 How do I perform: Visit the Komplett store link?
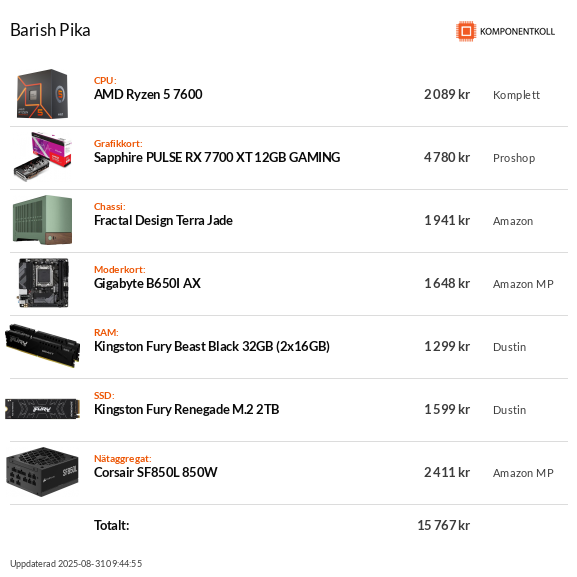tap(516, 95)
